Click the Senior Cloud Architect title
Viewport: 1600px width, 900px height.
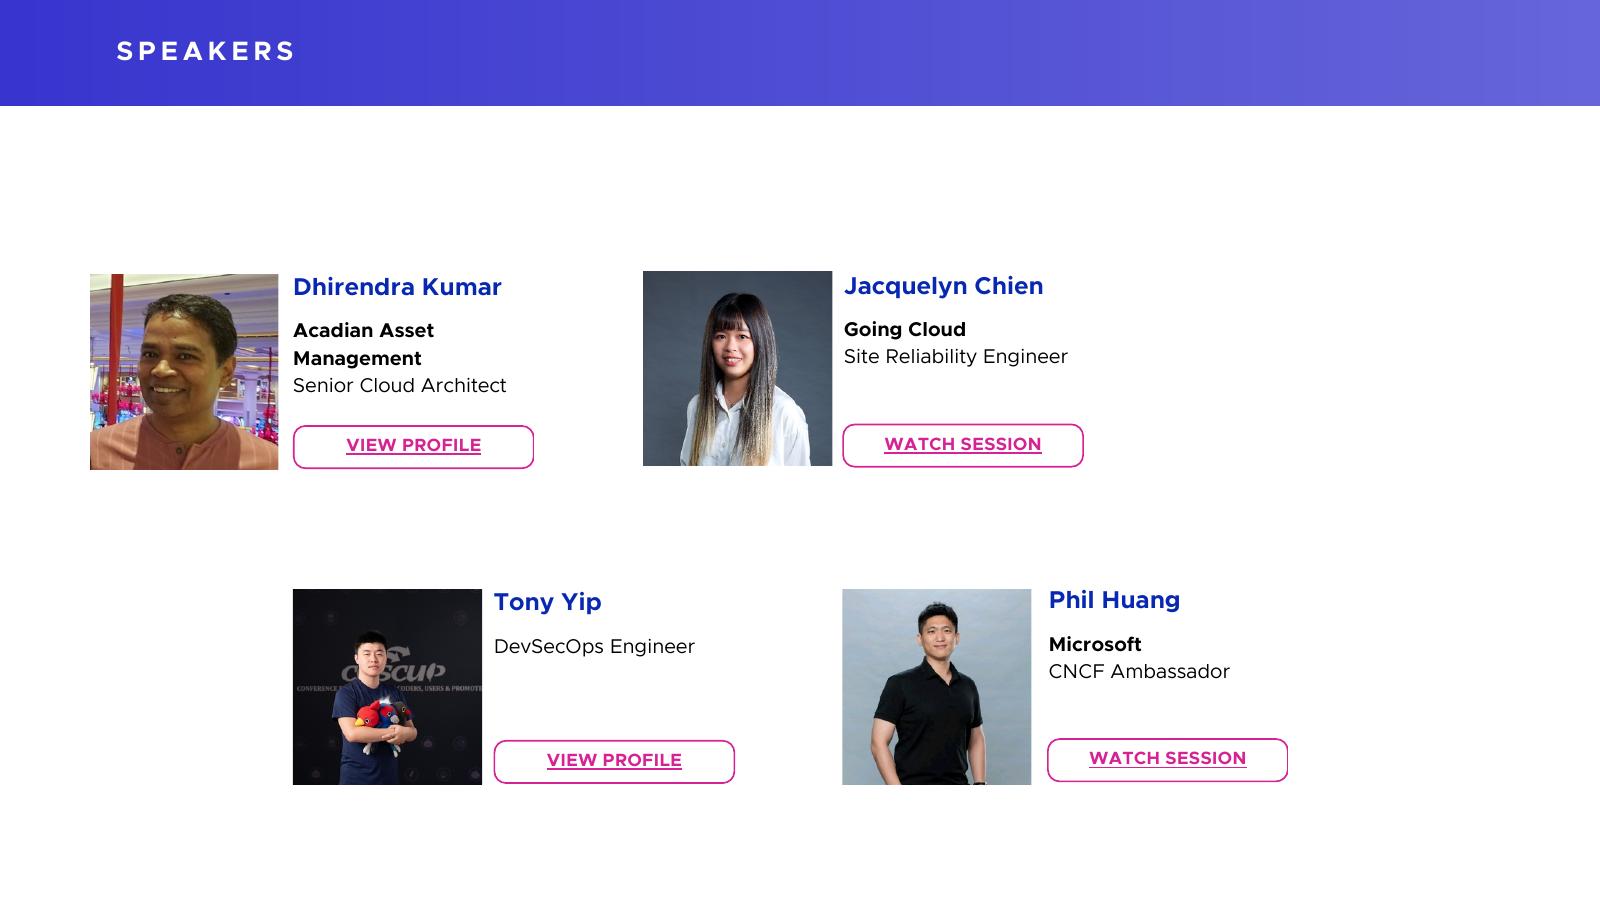[399, 386]
